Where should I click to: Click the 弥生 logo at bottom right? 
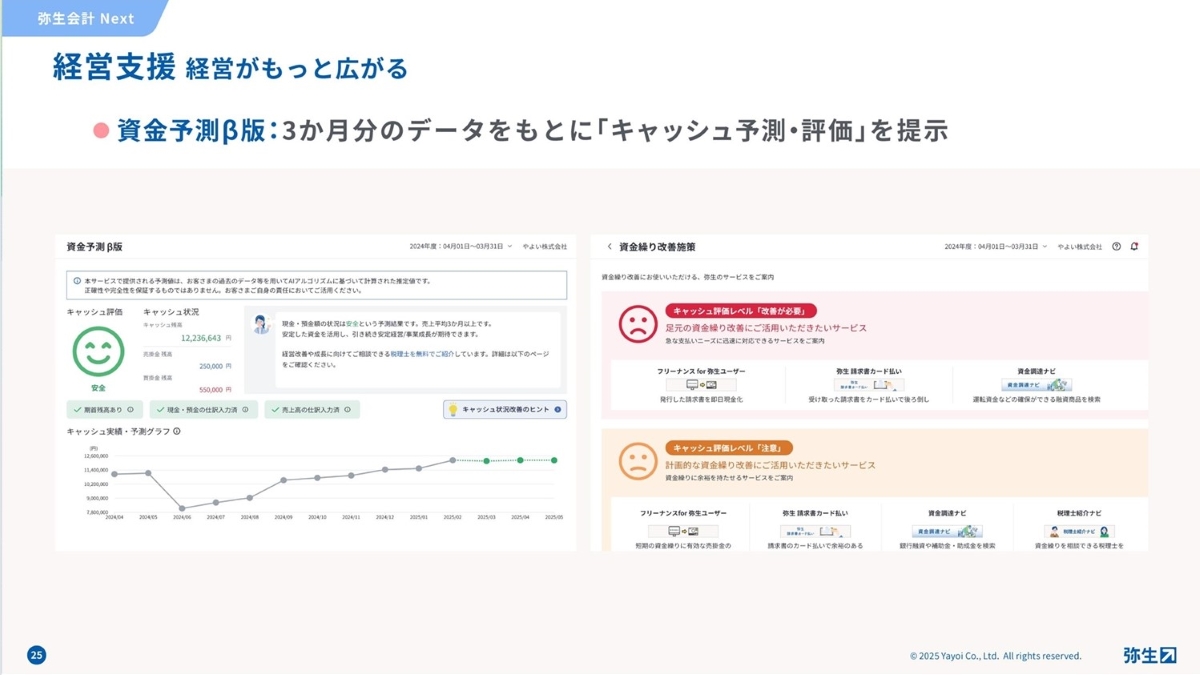pos(1150,655)
